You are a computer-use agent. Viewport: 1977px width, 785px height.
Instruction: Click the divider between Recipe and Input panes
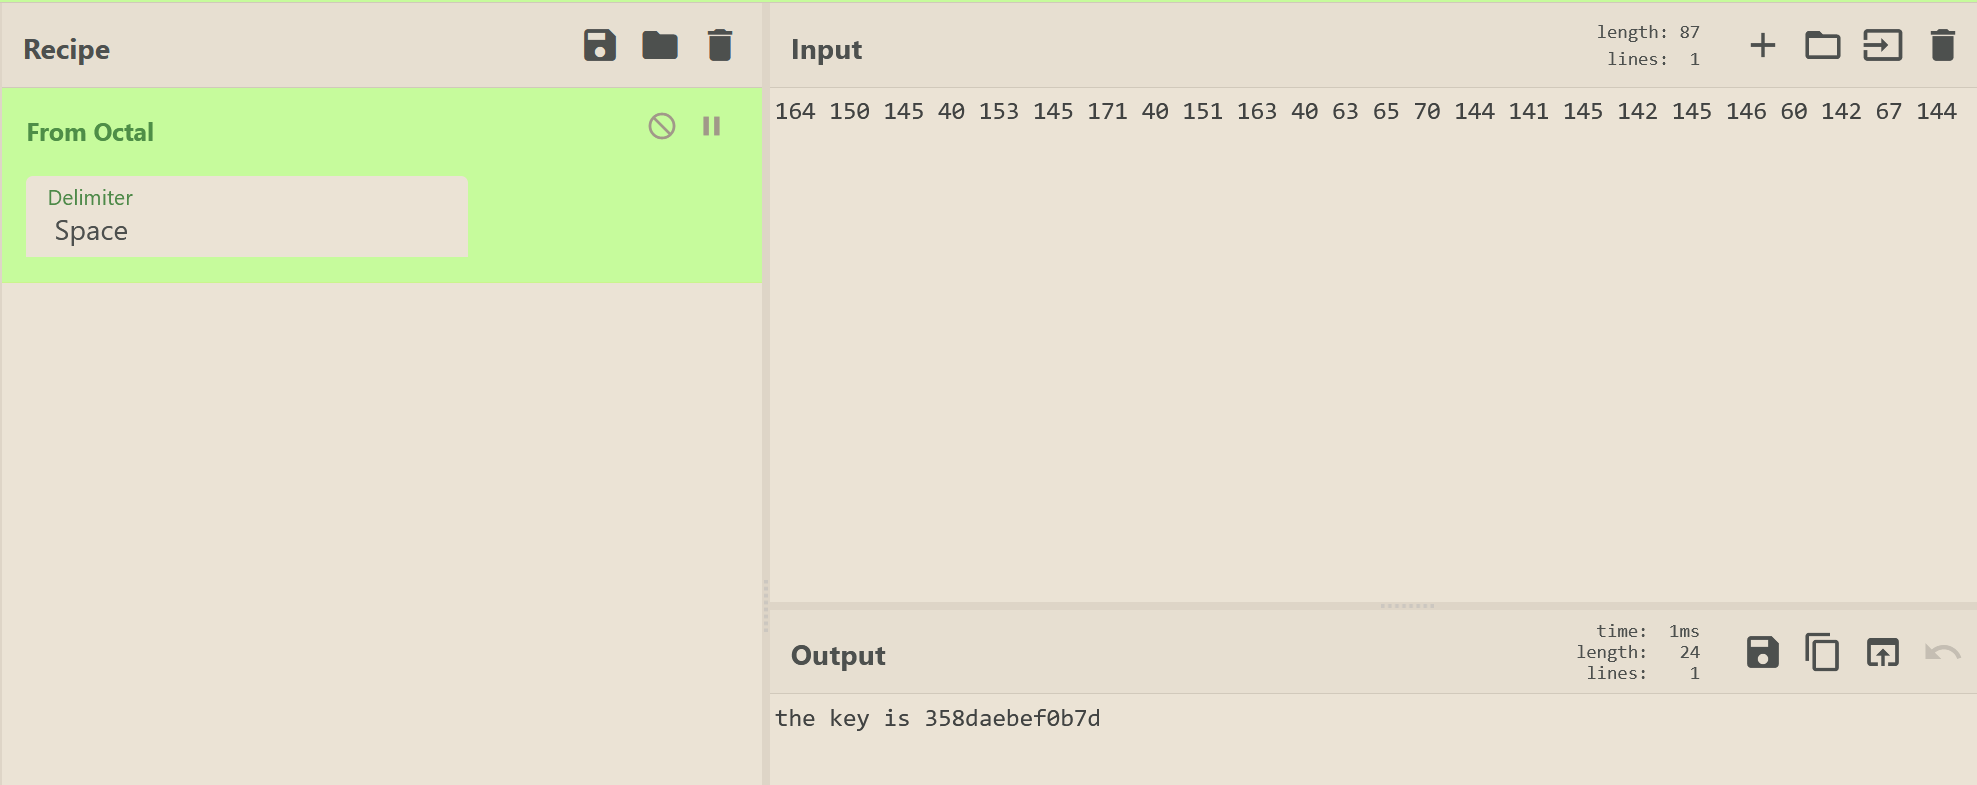[x=766, y=605]
